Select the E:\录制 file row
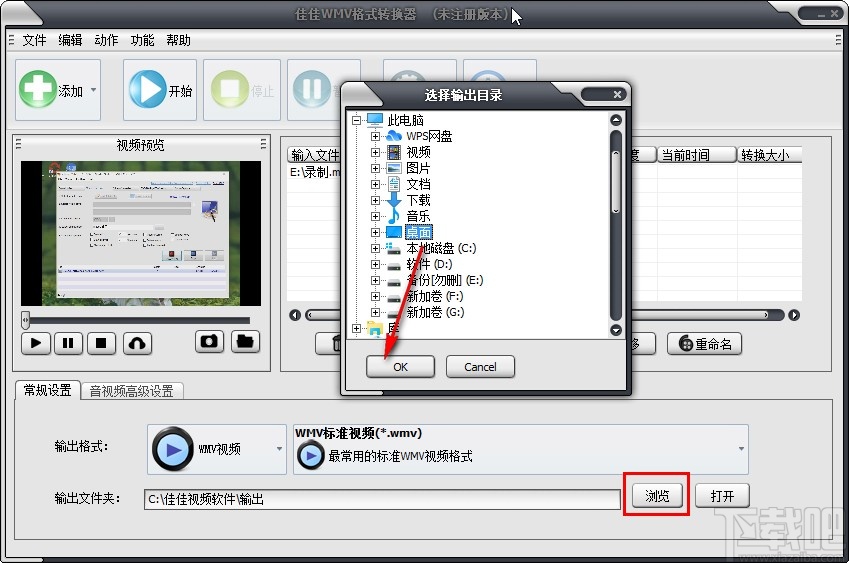 pos(315,172)
